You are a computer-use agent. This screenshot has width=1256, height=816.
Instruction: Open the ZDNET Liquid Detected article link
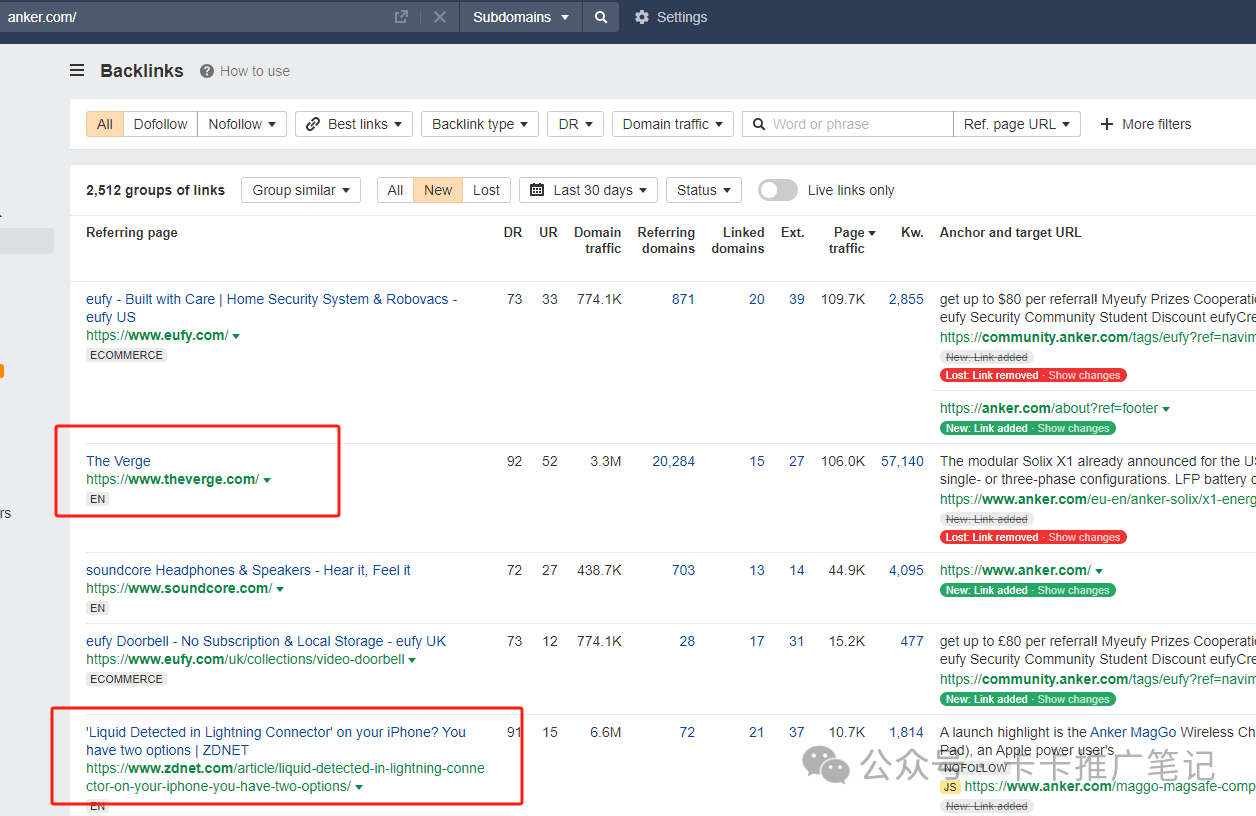point(276,741)
